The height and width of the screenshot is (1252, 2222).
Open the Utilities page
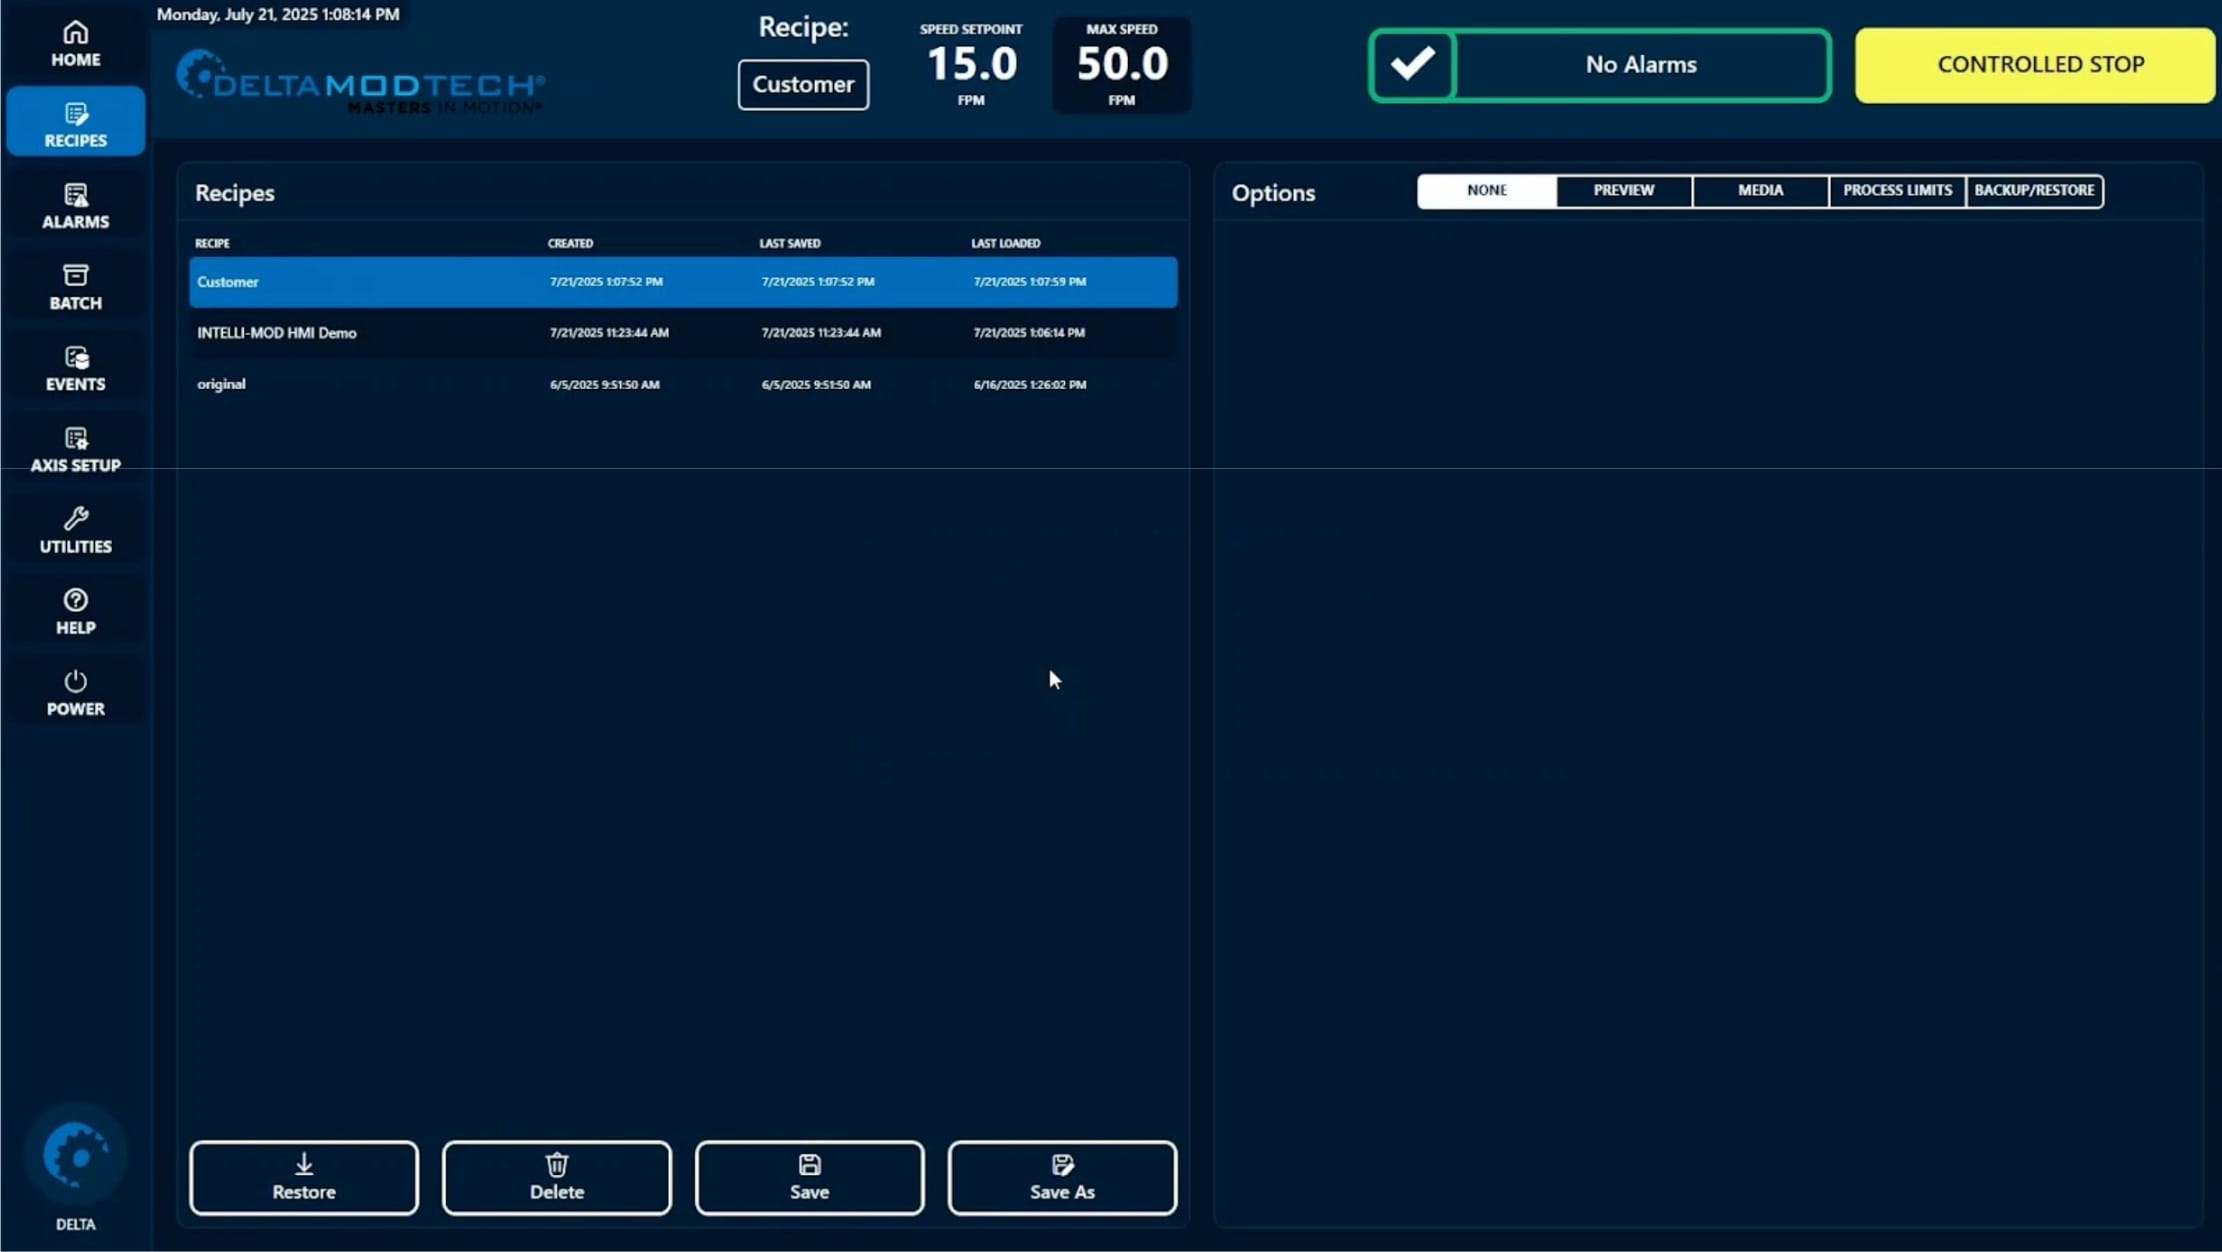tap(75, 530)
